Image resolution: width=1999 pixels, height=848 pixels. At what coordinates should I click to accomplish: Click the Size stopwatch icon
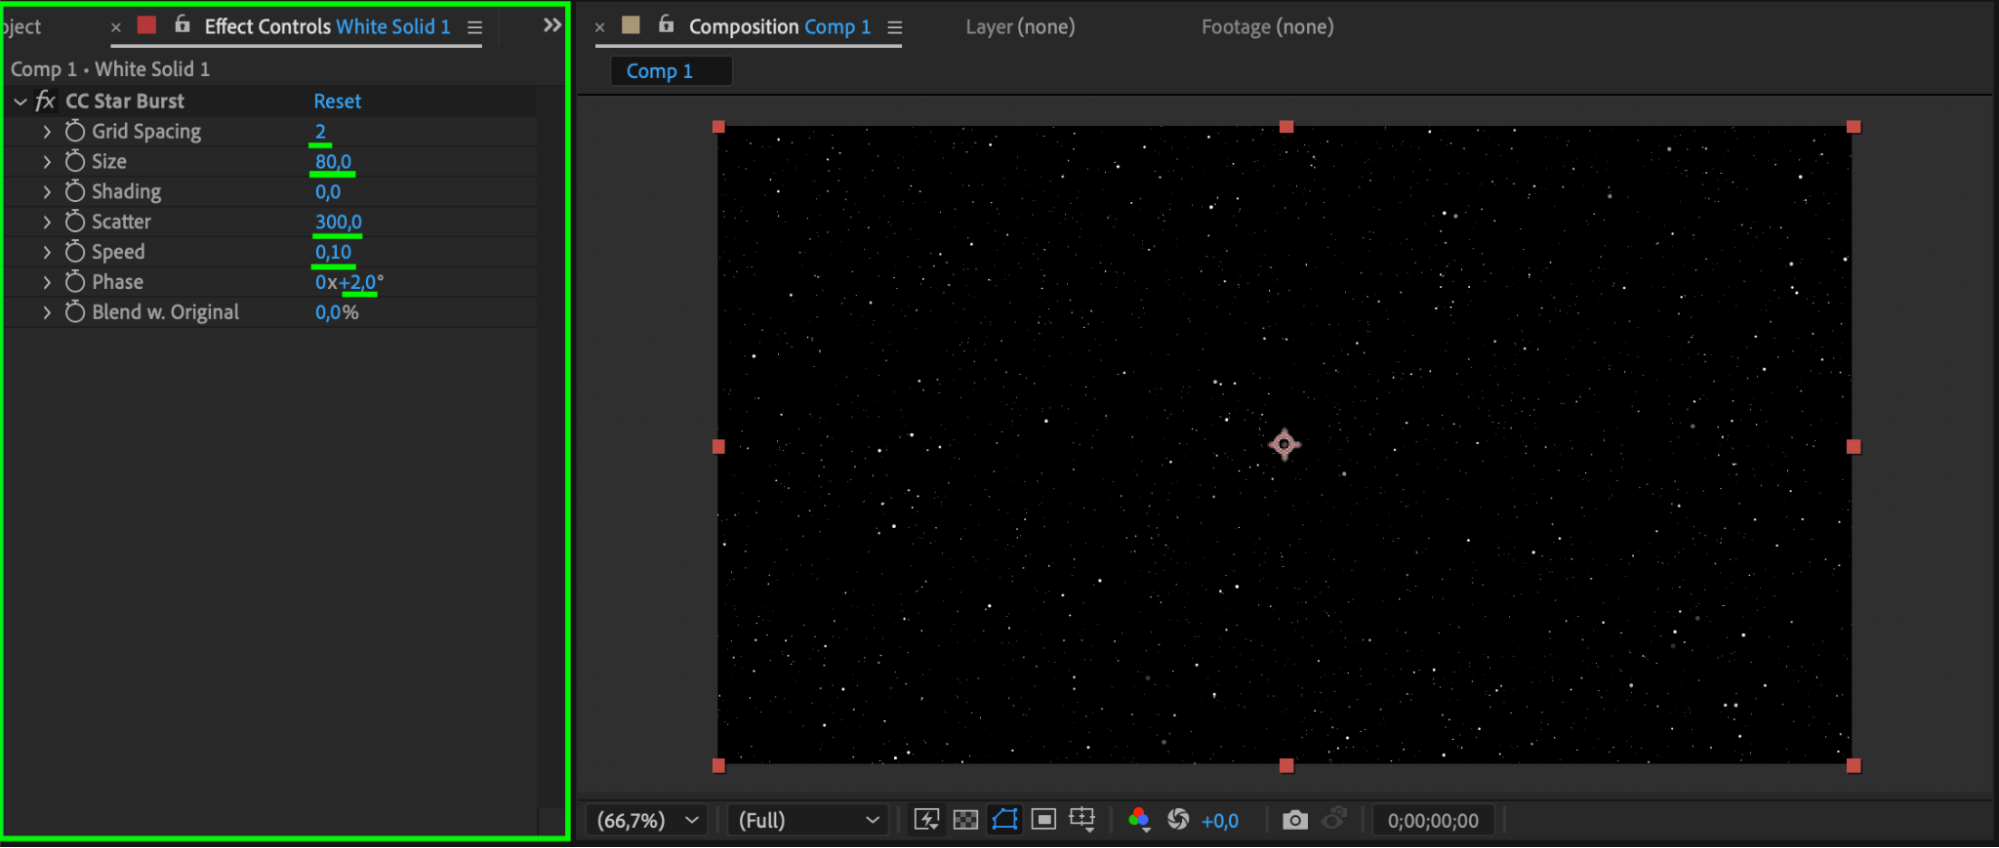[x=75, y=161]
